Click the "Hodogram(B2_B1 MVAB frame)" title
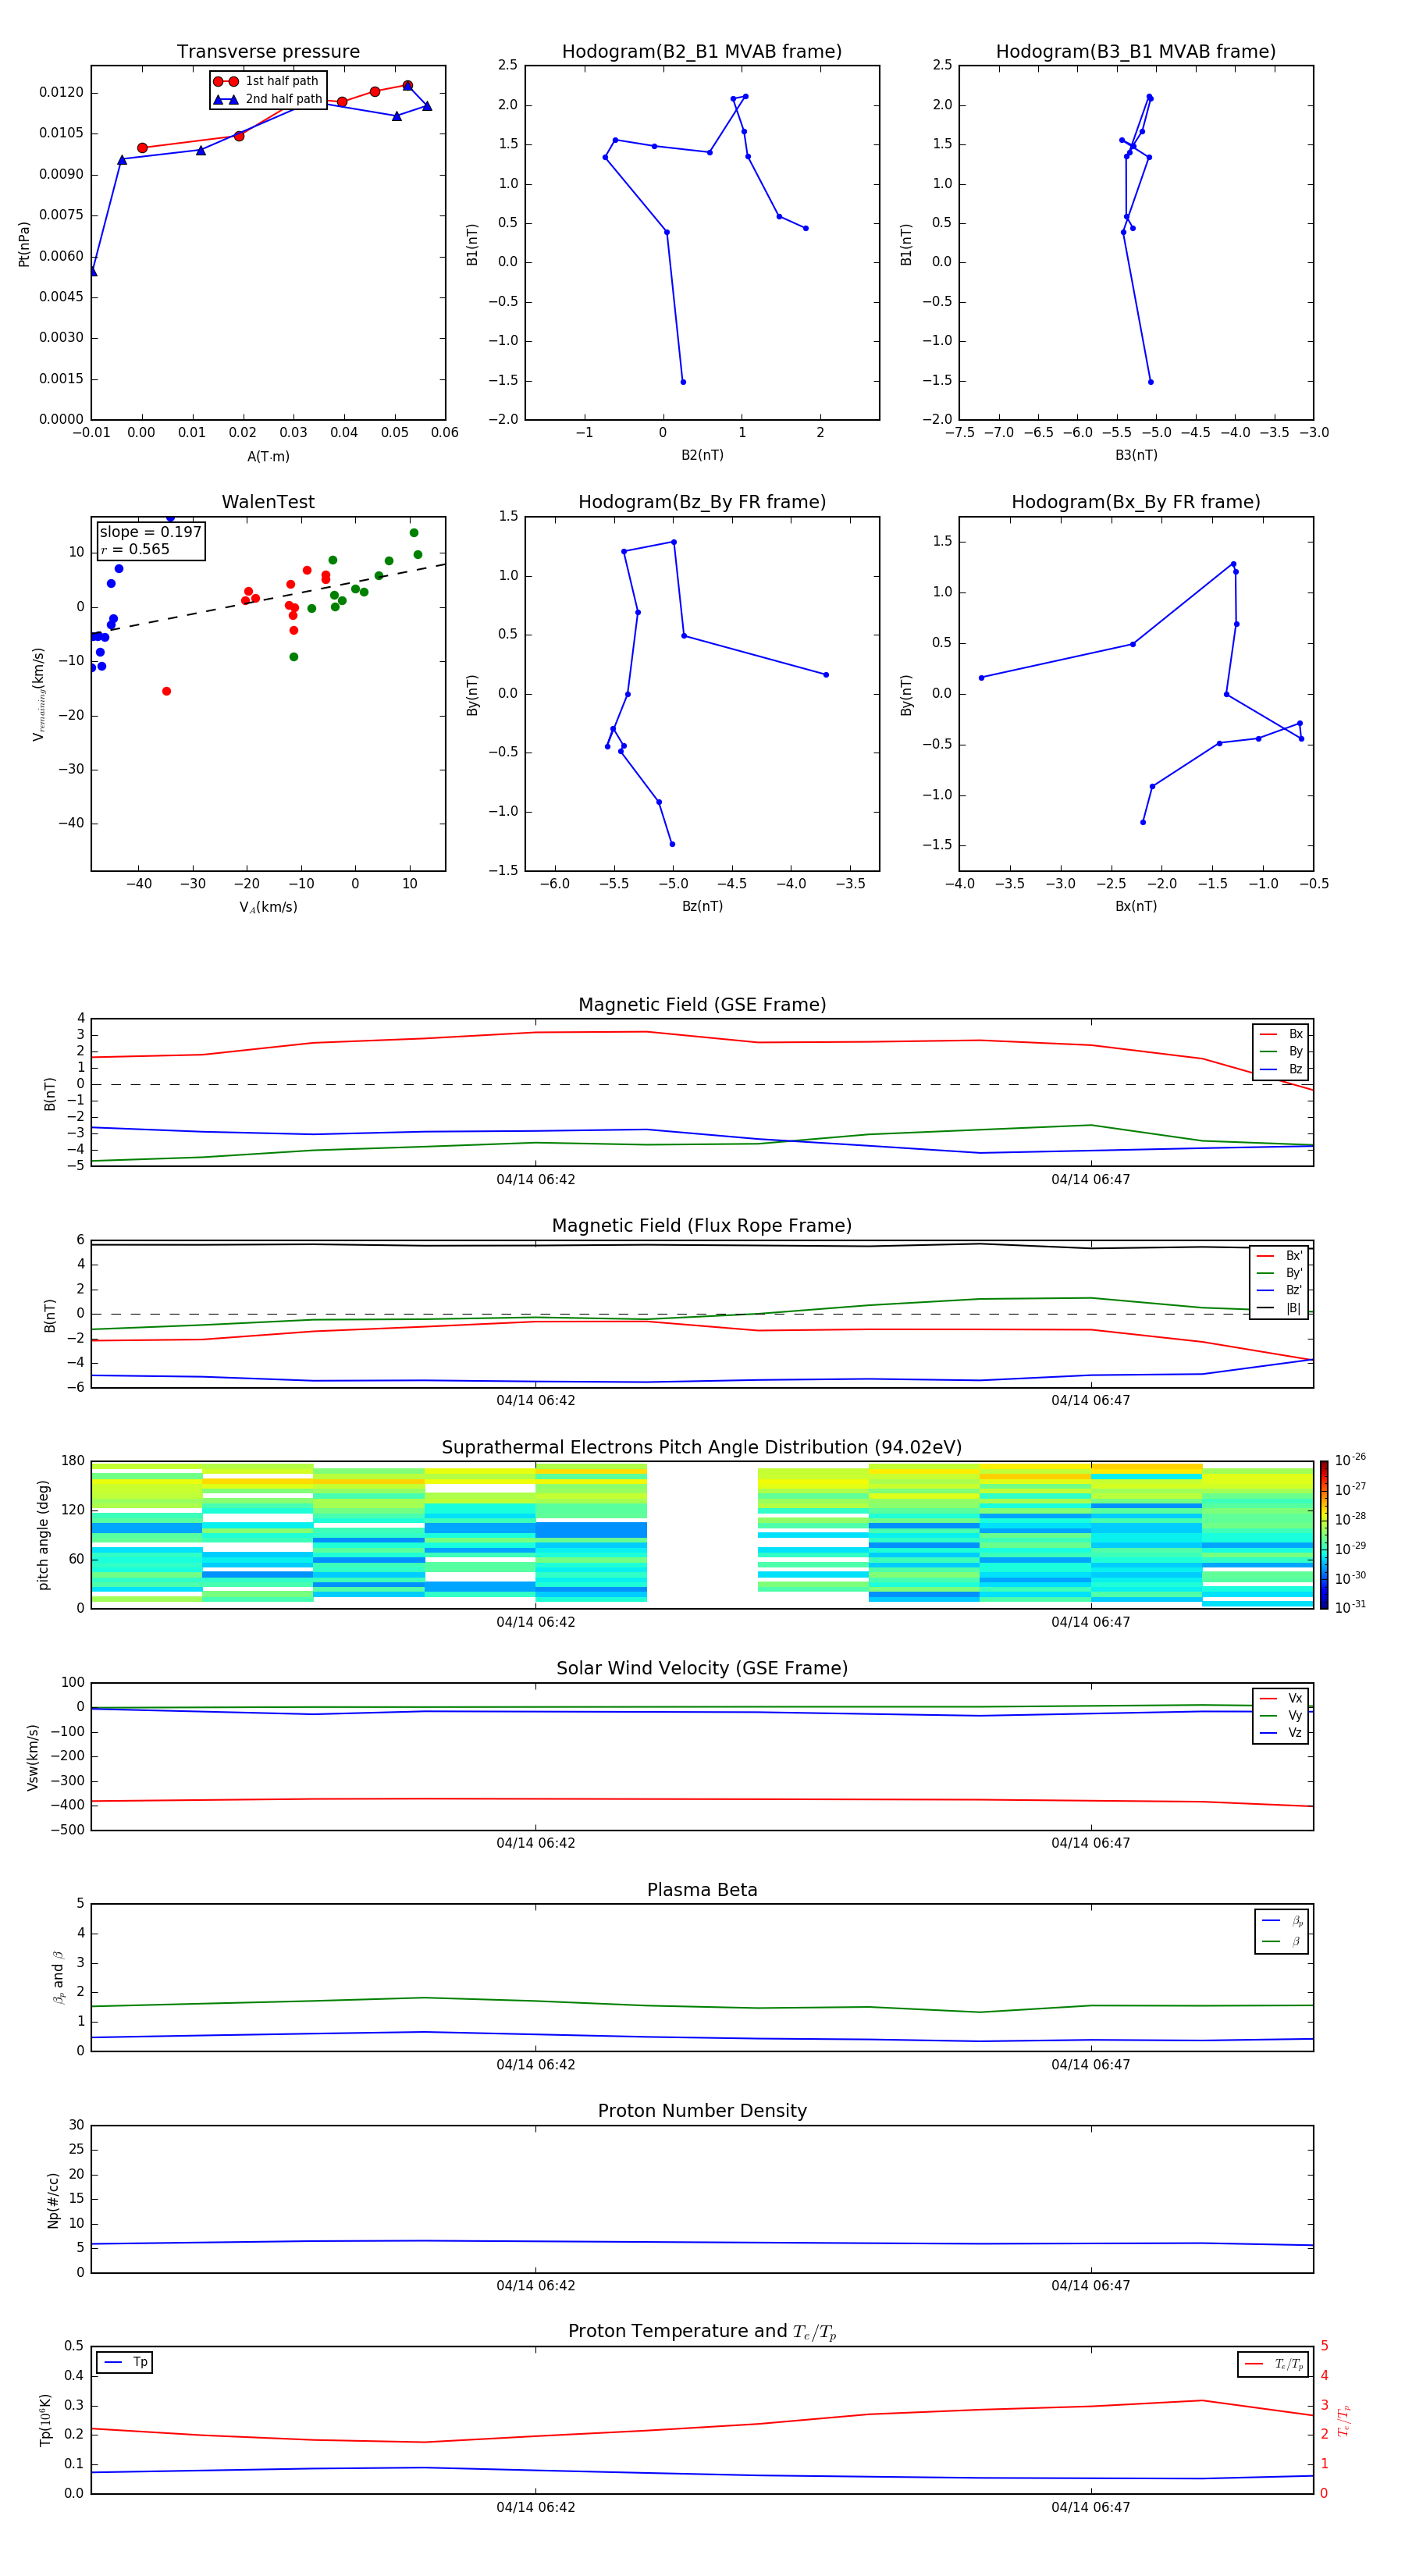This screenshot has width=1405, height=2576. pyautogui.click(x=702, y=52)
